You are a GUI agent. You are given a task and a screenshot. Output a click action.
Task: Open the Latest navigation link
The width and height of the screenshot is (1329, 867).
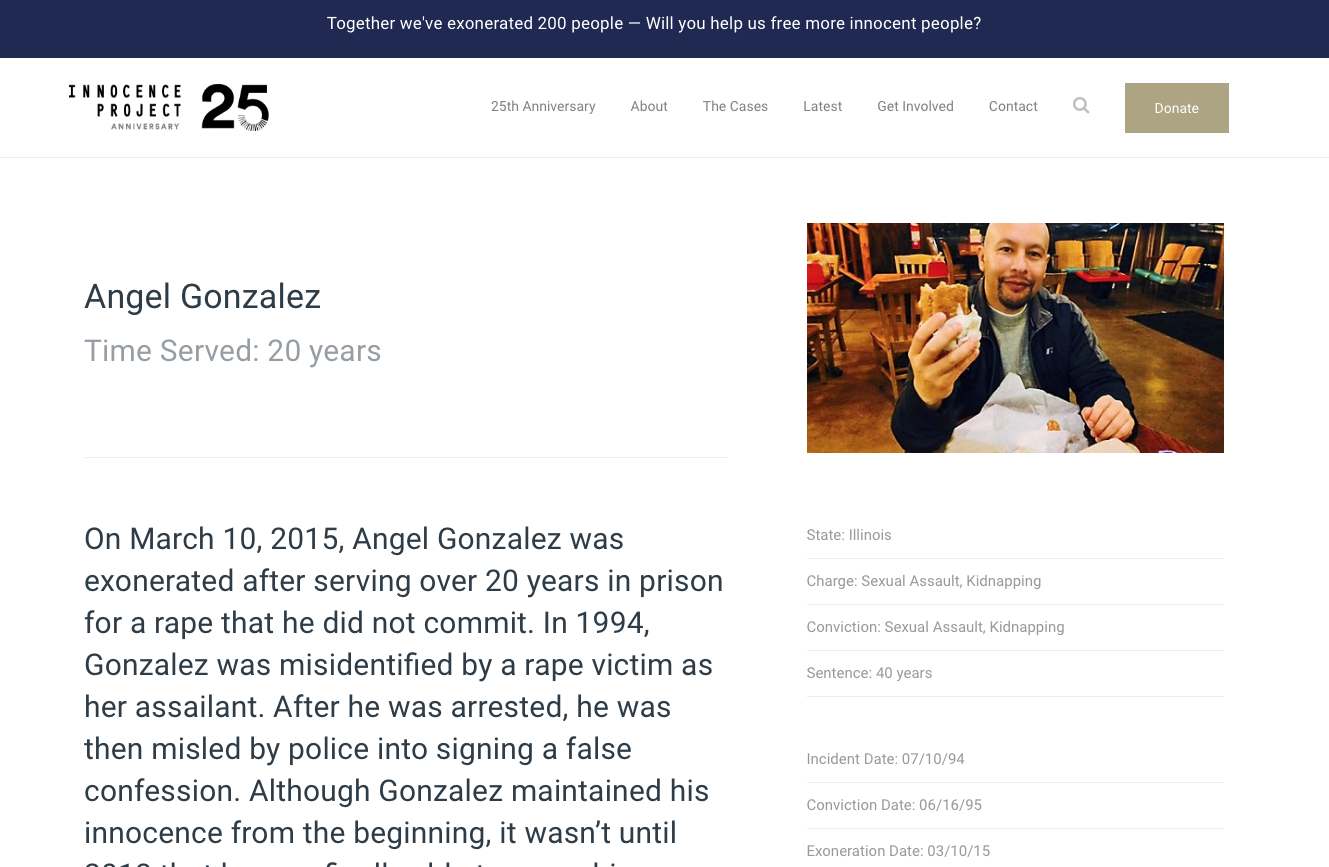coord(822,106)
